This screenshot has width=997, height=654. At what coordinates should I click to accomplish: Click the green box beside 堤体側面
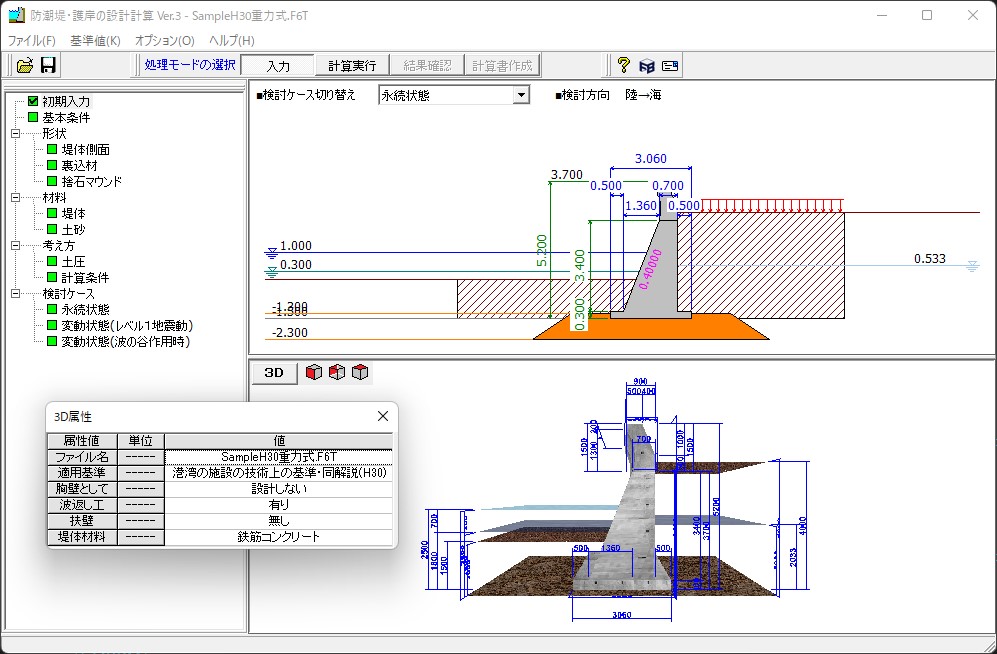(52, 149)
